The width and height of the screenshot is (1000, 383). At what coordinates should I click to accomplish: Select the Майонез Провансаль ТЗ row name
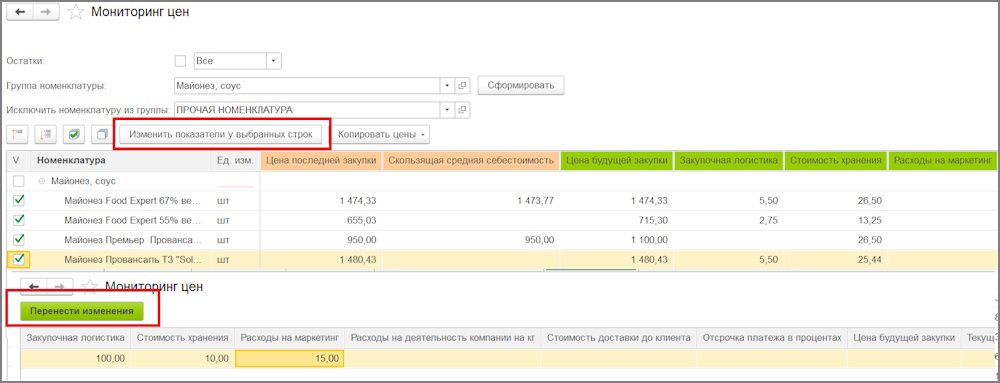point(133,259)
